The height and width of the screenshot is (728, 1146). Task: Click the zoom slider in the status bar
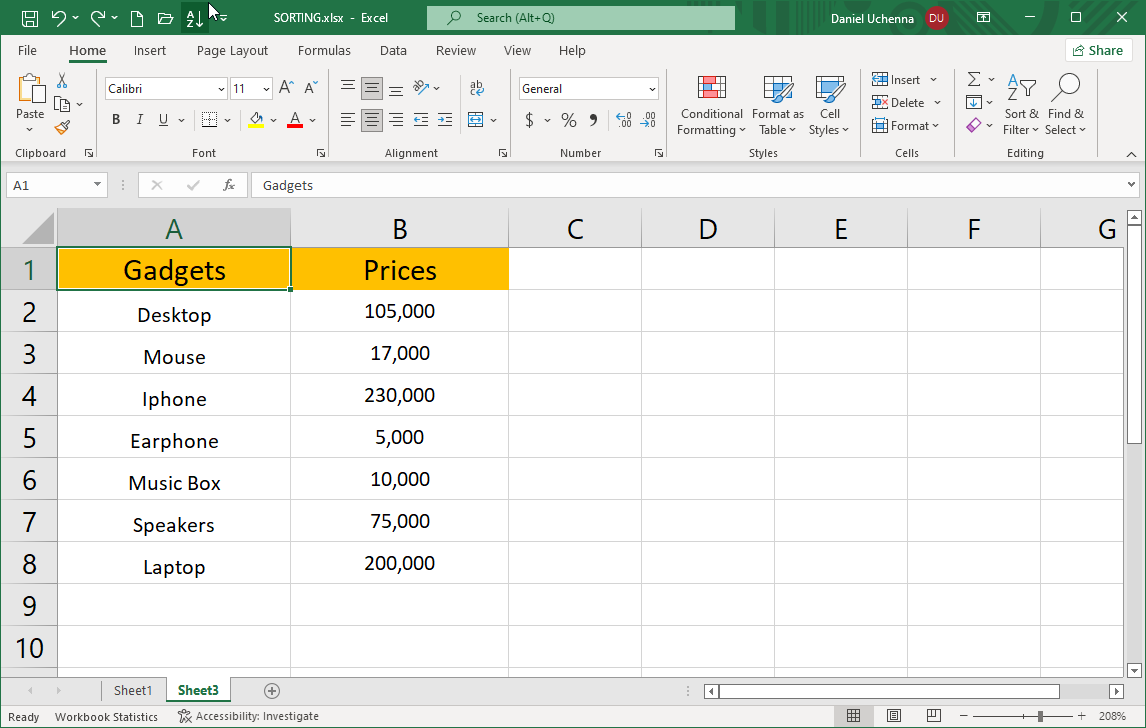[1040, 716]
